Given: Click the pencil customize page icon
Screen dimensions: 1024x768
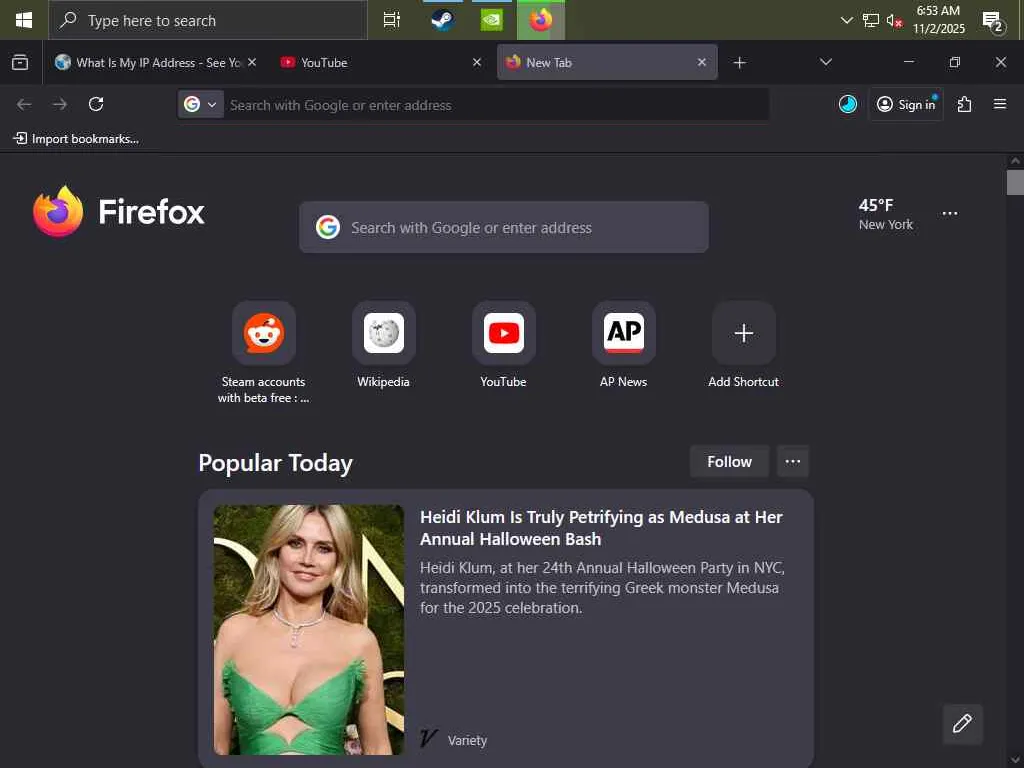Looking at the screenshot, I should coord(963,724).
